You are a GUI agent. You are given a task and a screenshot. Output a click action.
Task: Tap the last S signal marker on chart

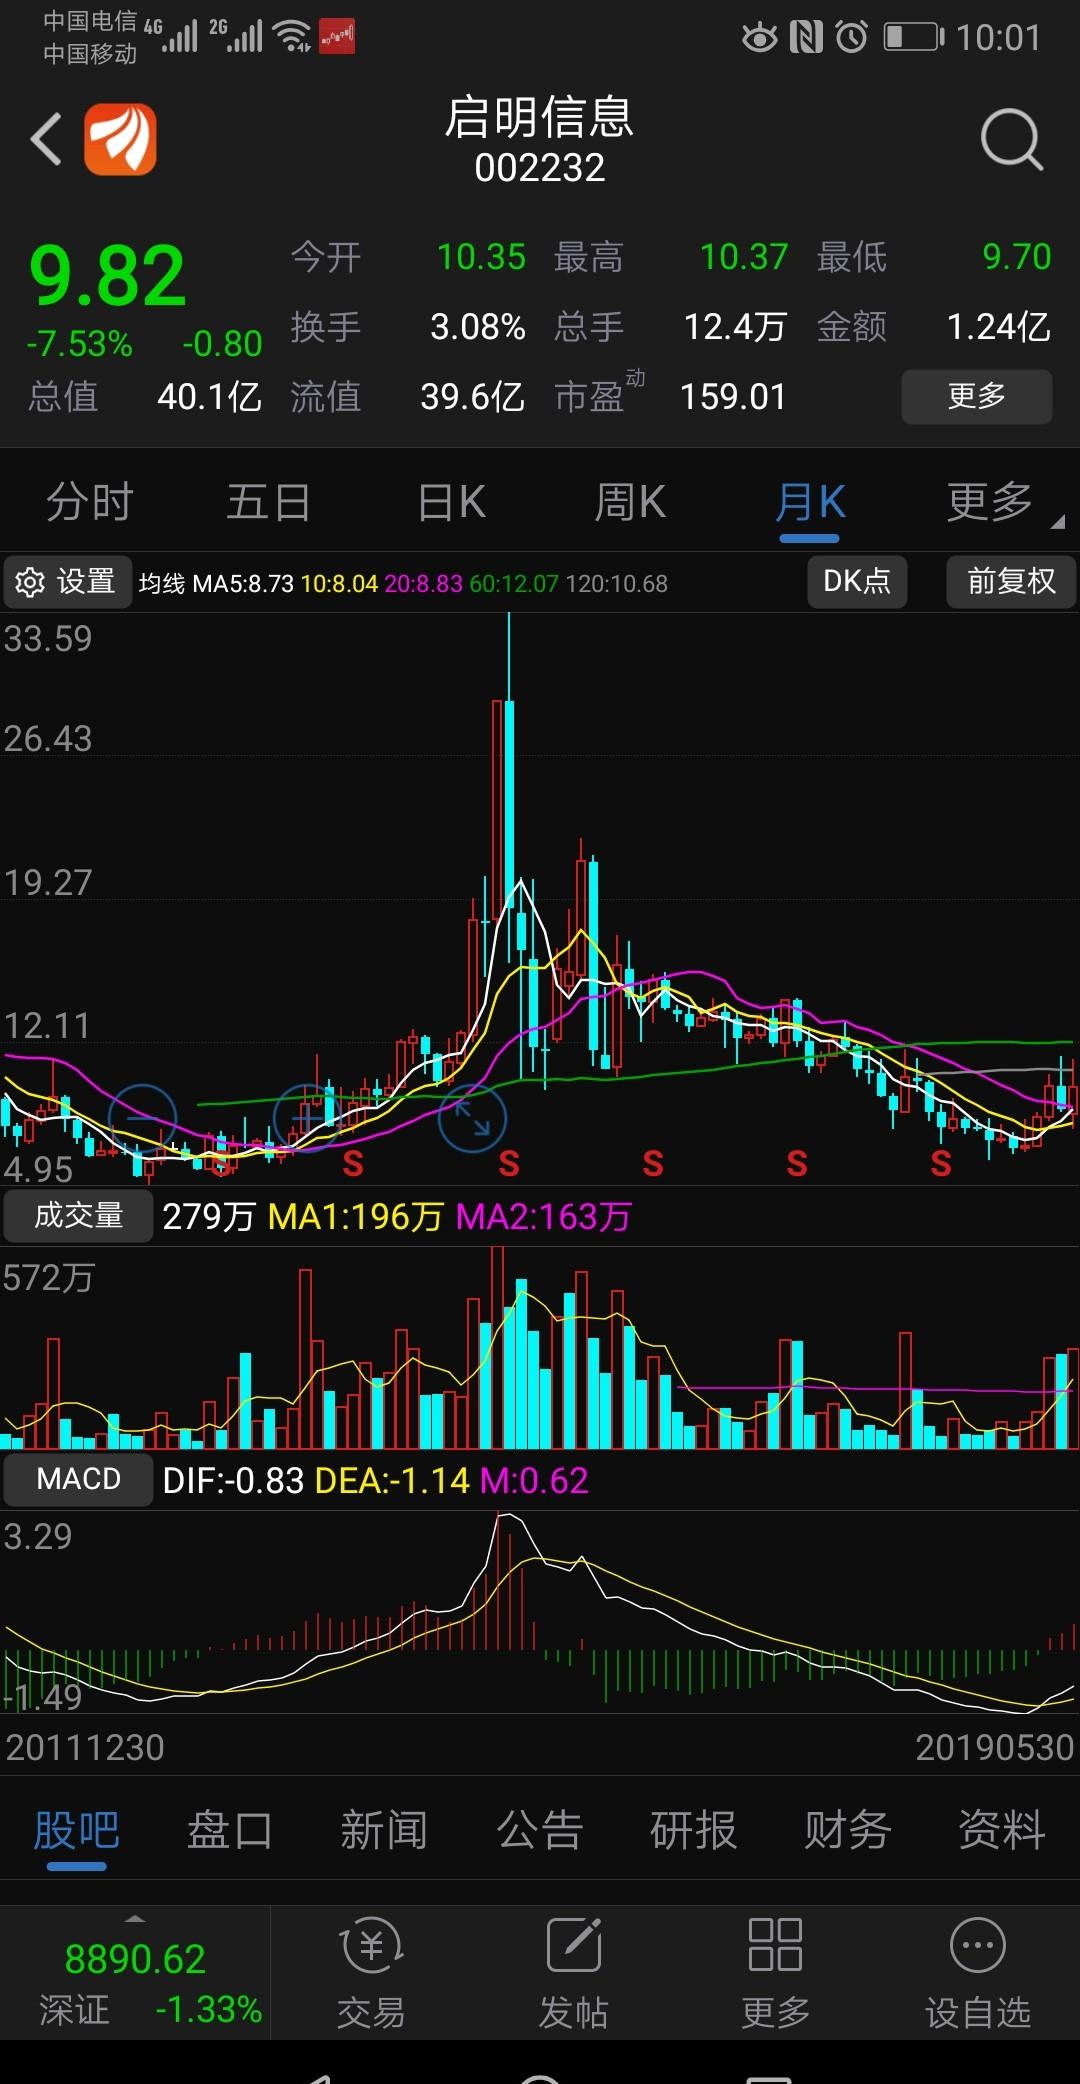[940, 1164]
